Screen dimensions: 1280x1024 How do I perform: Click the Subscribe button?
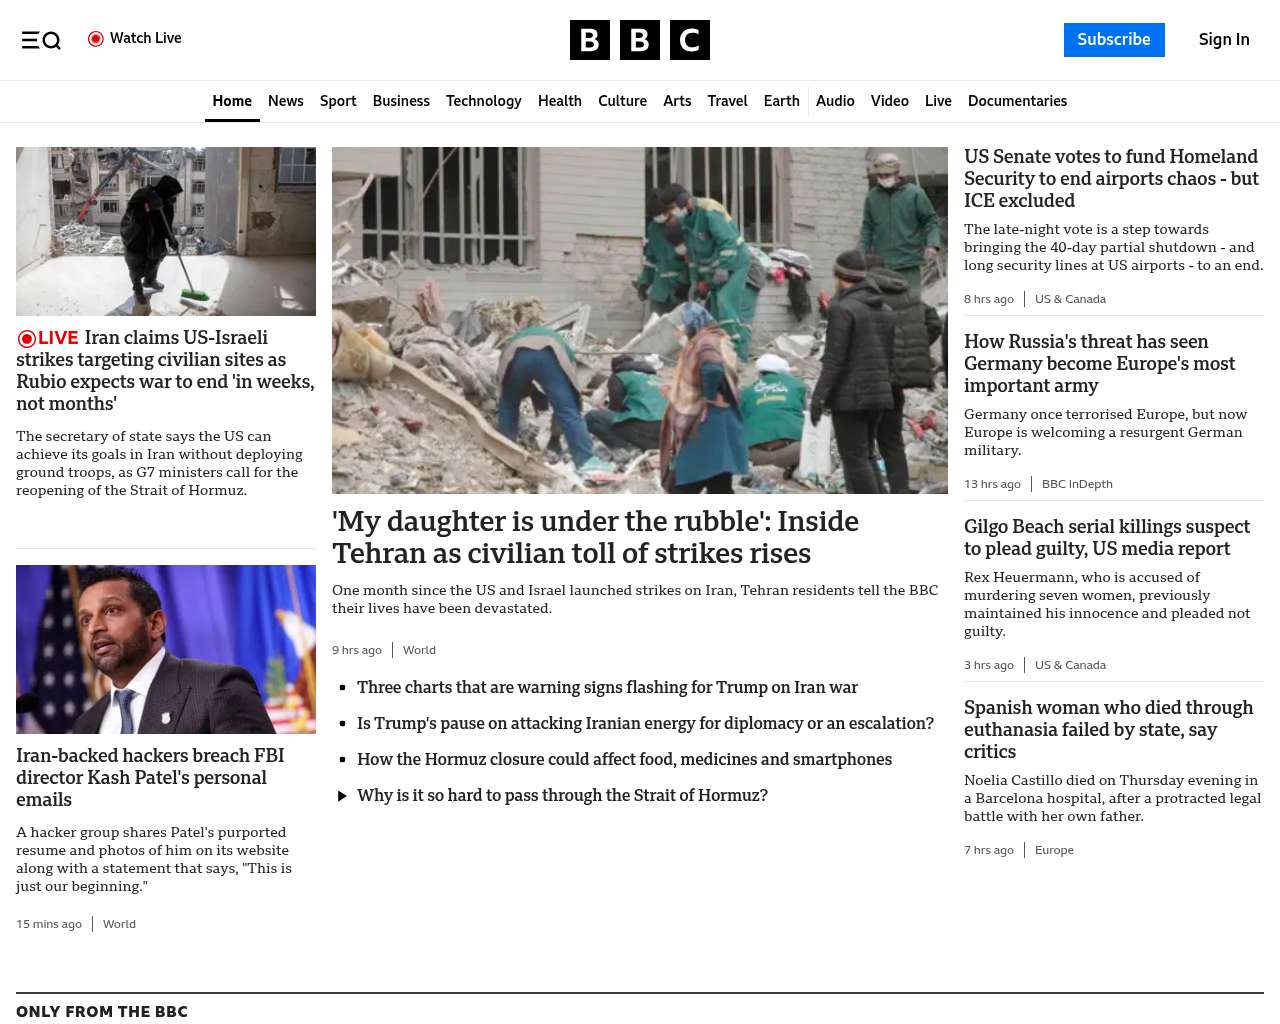[x=1113, y=40]
